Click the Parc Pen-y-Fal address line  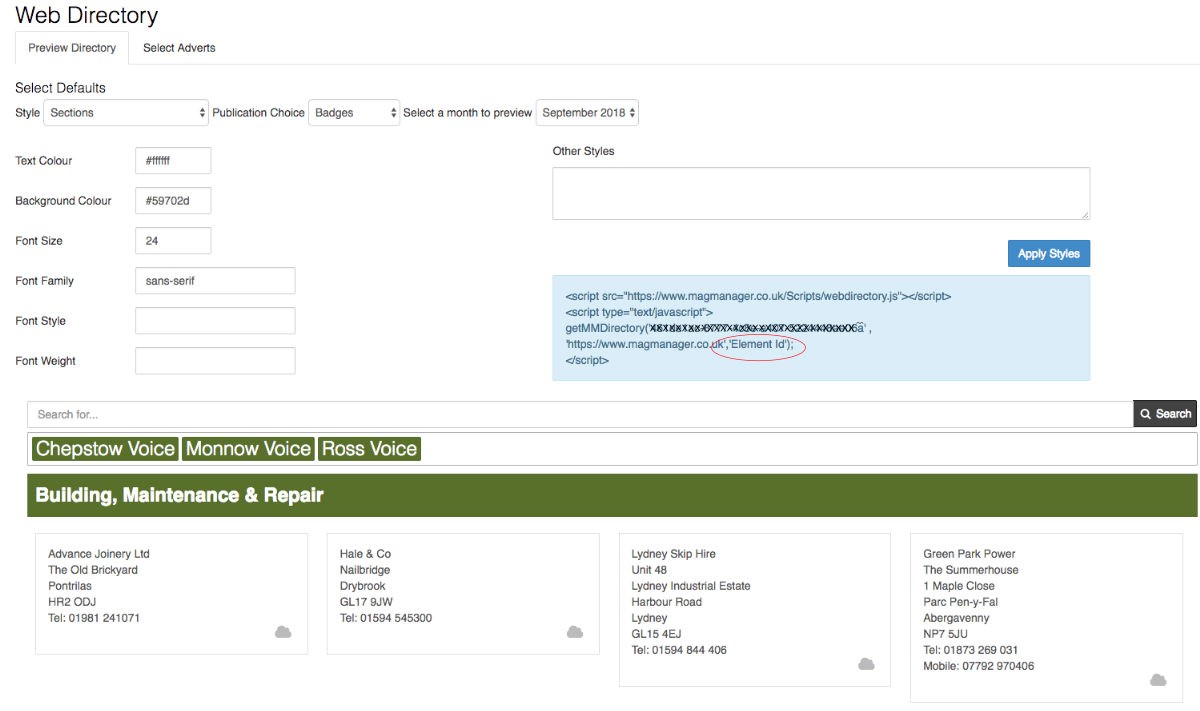tap(961, 602)
